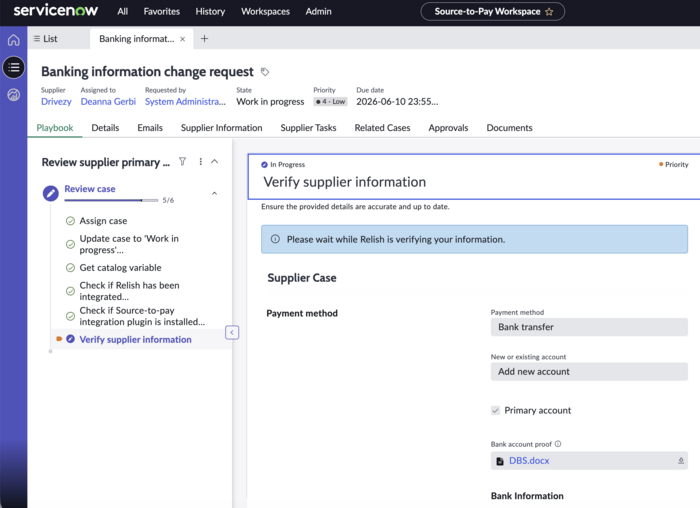Image resolution: width=700 pixels, height=508 pixels.
Task: Open the dashboard gauge icon in the sidebar
Action: tap(13, 95)
